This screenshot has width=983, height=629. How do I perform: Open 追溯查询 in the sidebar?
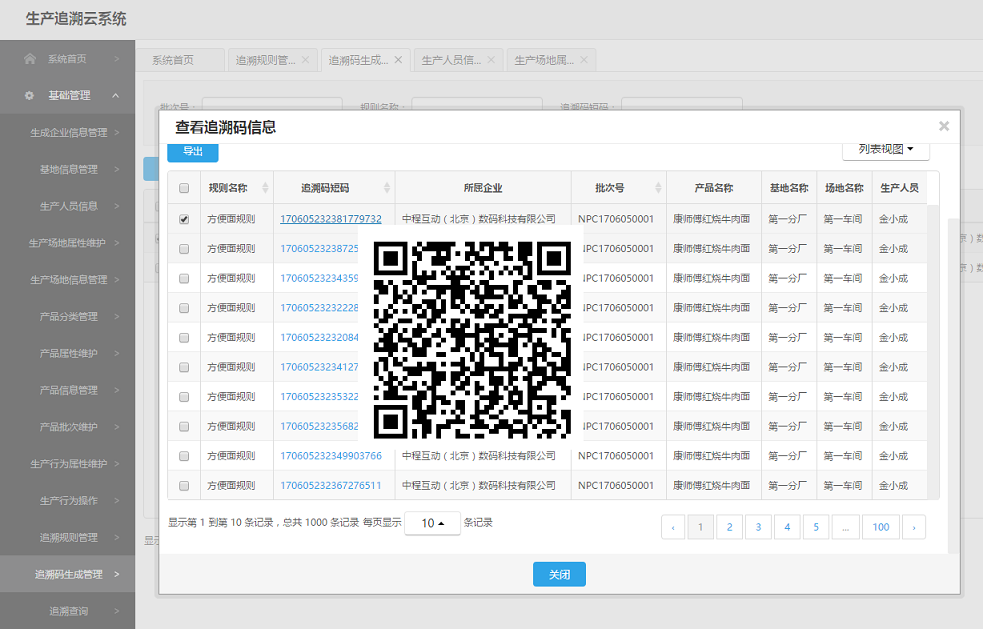(68, 611)
